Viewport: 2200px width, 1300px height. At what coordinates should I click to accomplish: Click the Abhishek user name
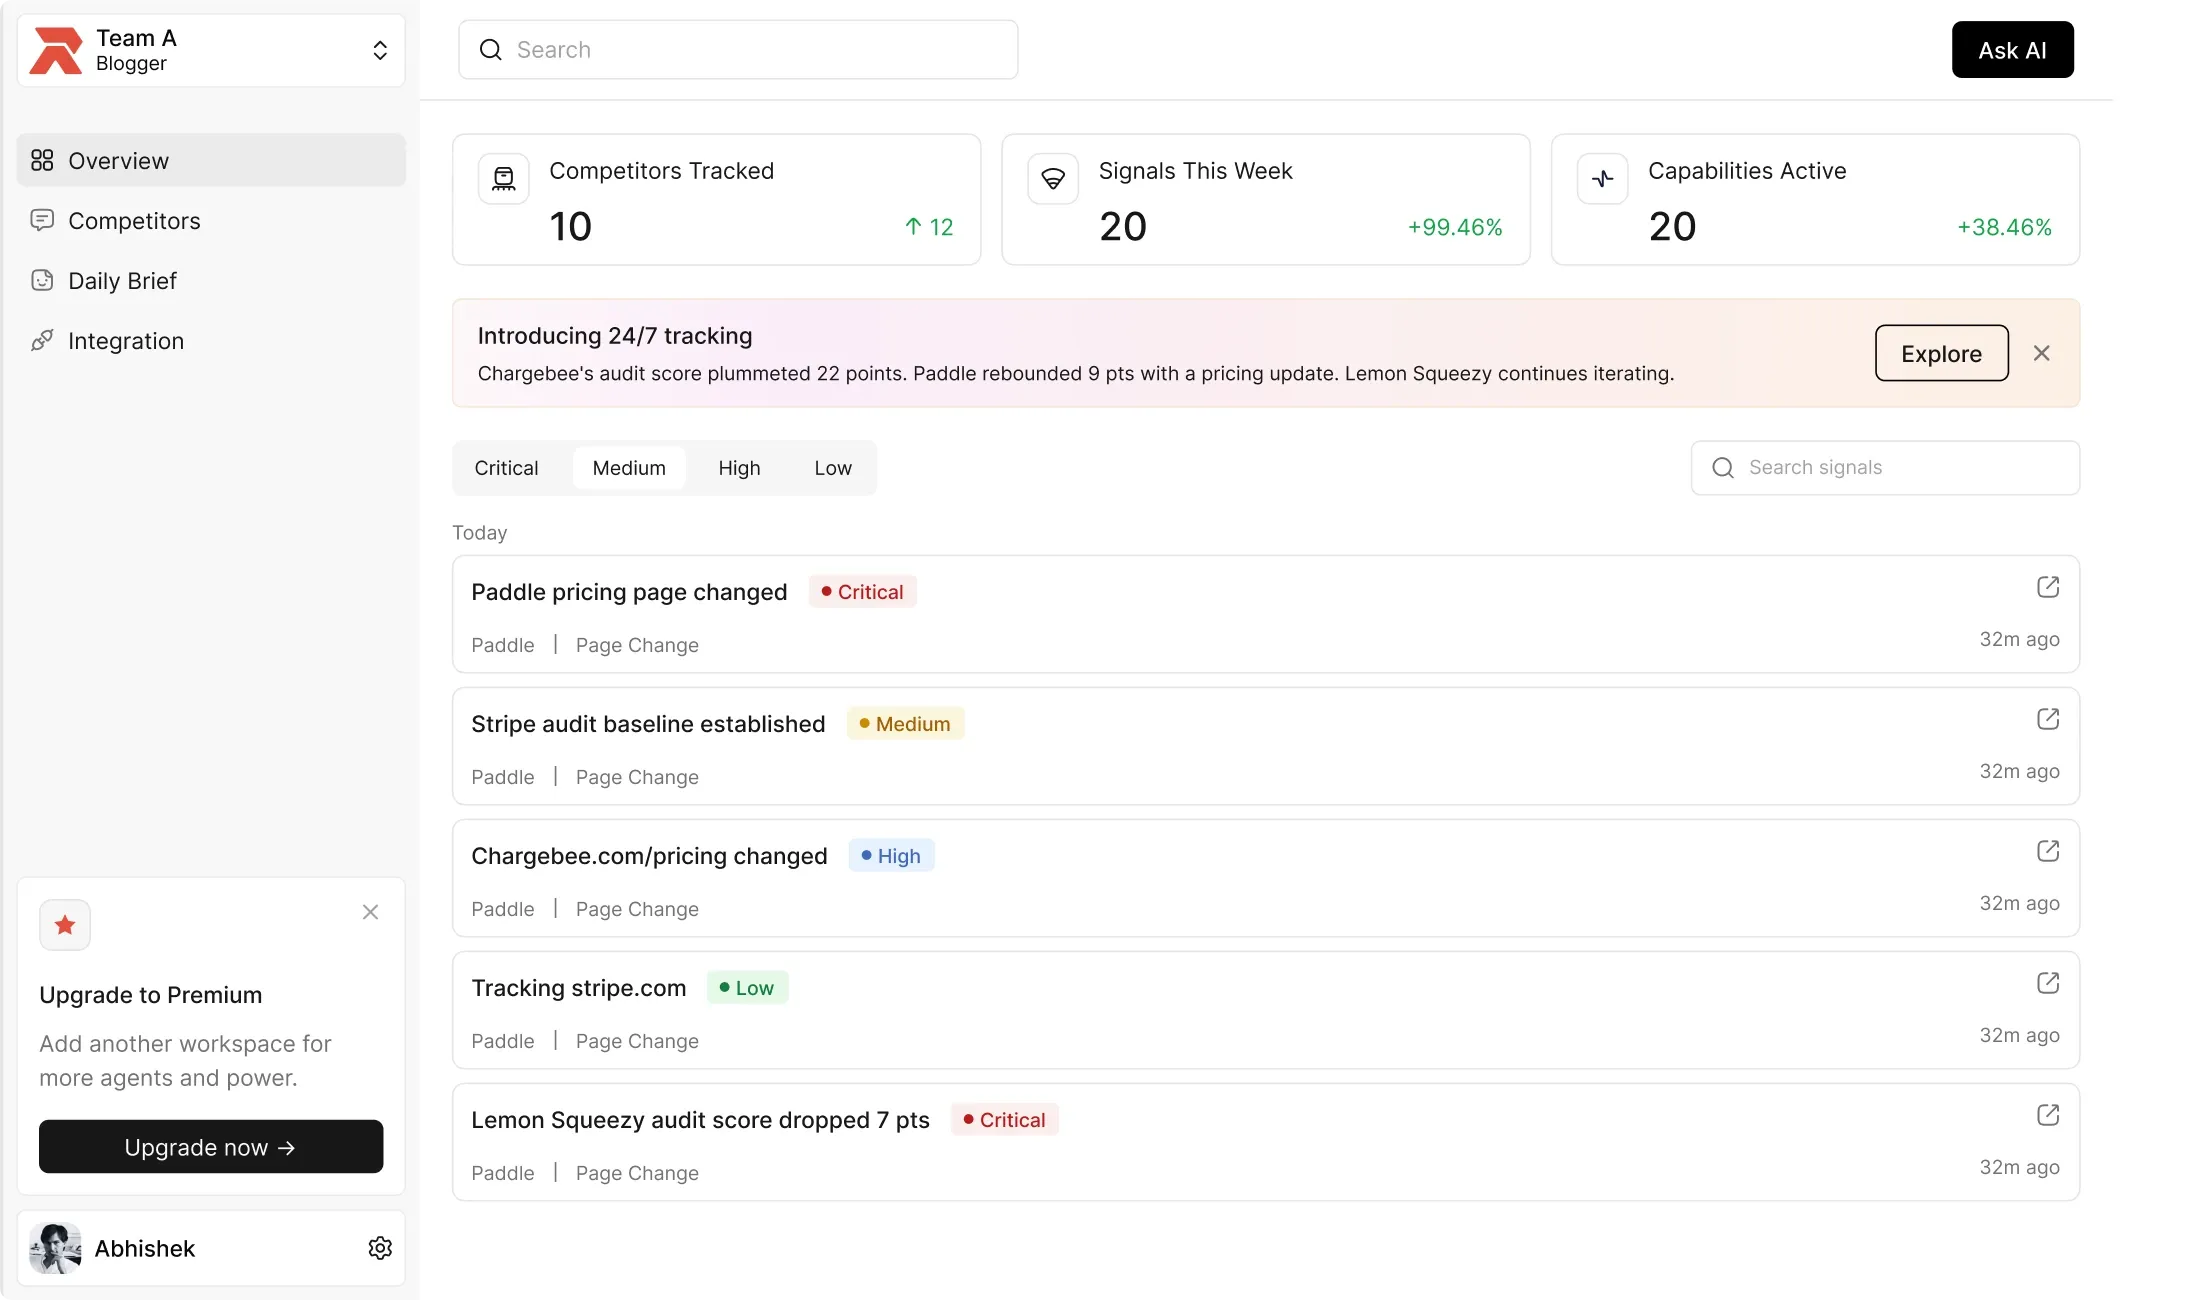tap(145, 1249)
